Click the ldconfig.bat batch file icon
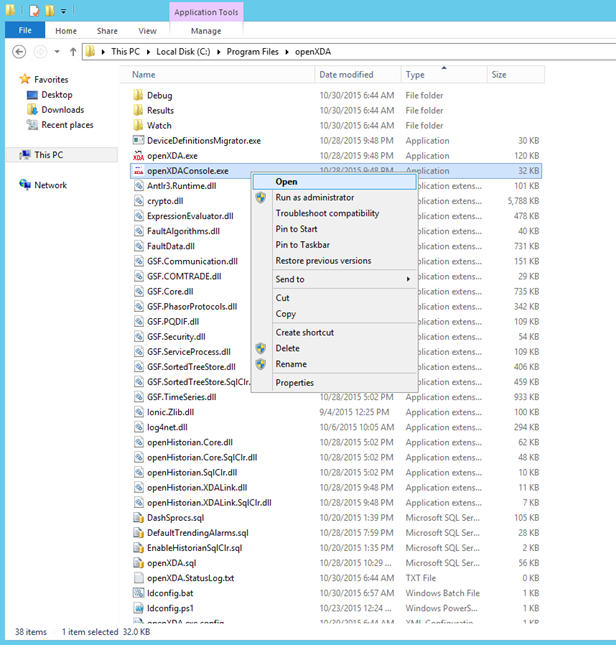 (138, 593)
